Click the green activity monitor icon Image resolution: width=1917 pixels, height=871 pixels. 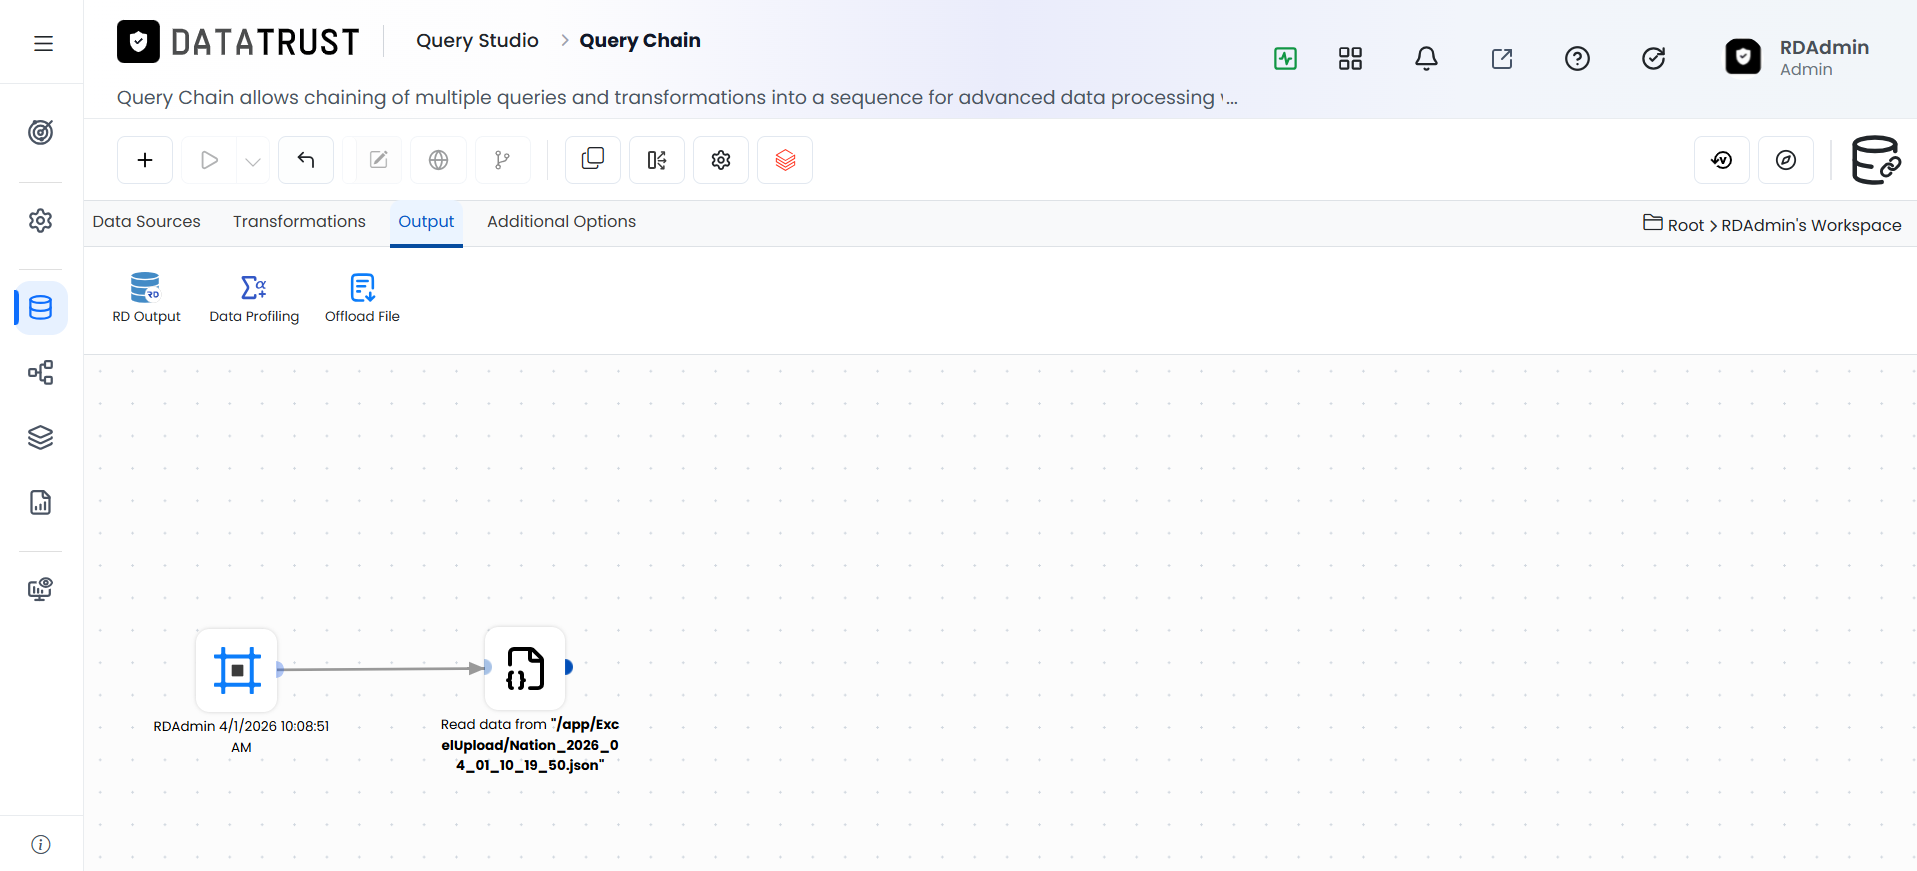pos(1286,59)
